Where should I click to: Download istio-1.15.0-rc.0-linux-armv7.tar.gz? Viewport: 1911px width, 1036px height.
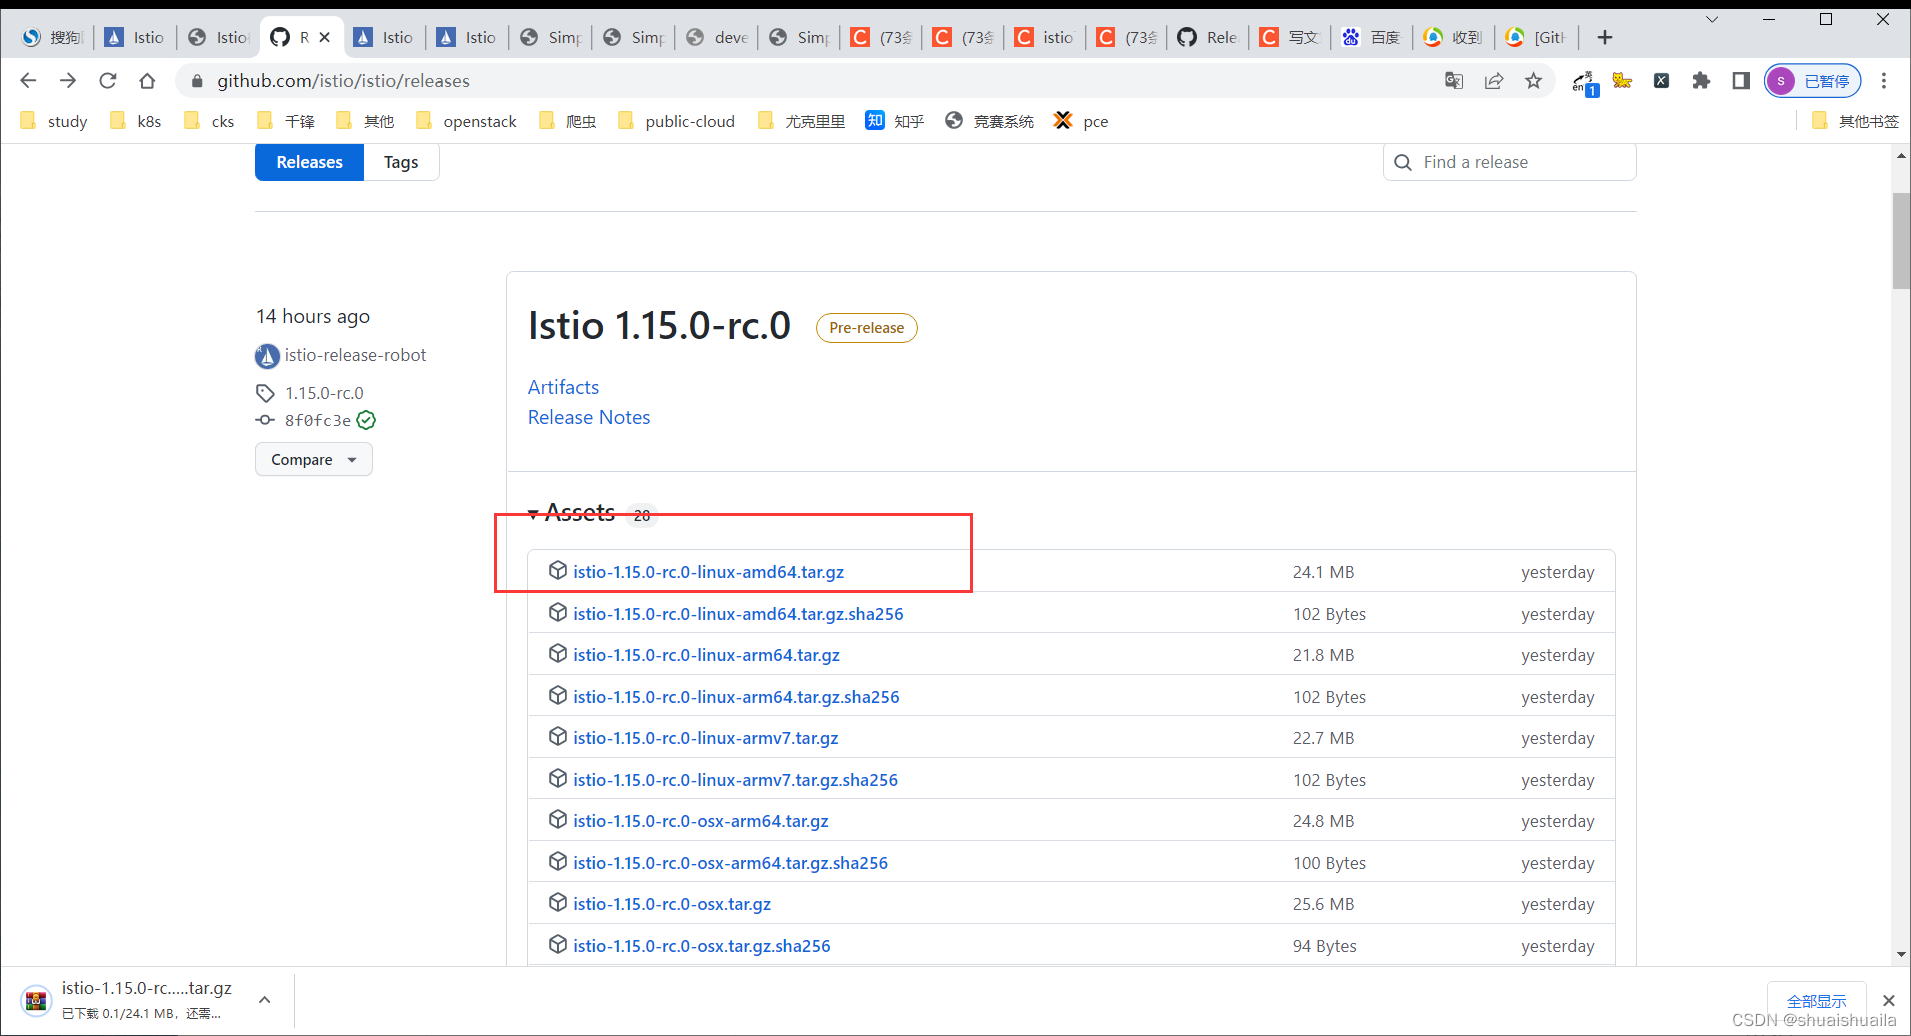tap(705, 738)
